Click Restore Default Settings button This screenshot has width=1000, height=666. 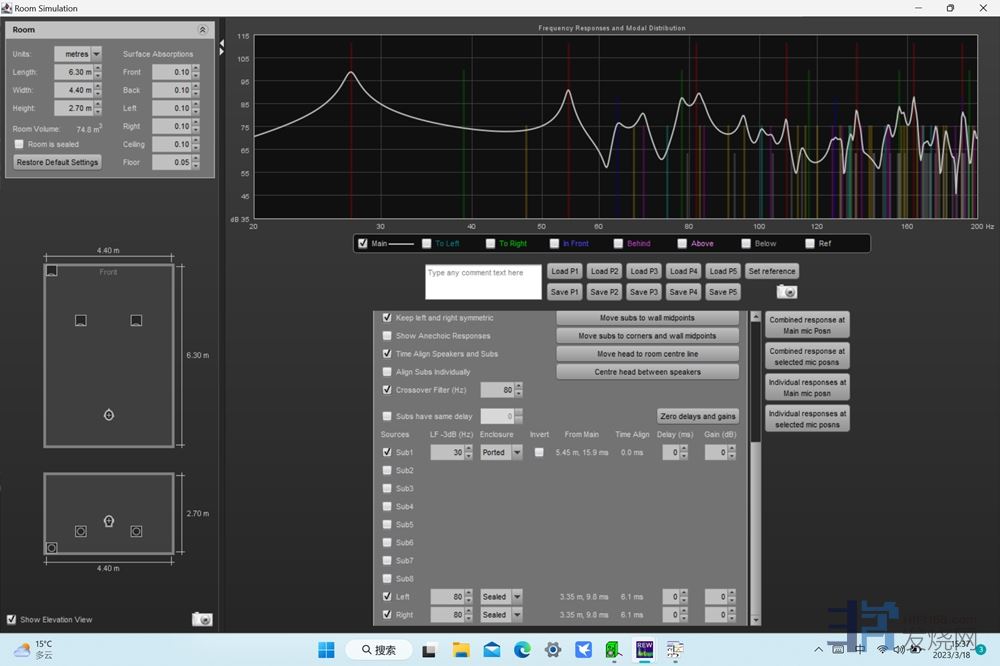57,162
